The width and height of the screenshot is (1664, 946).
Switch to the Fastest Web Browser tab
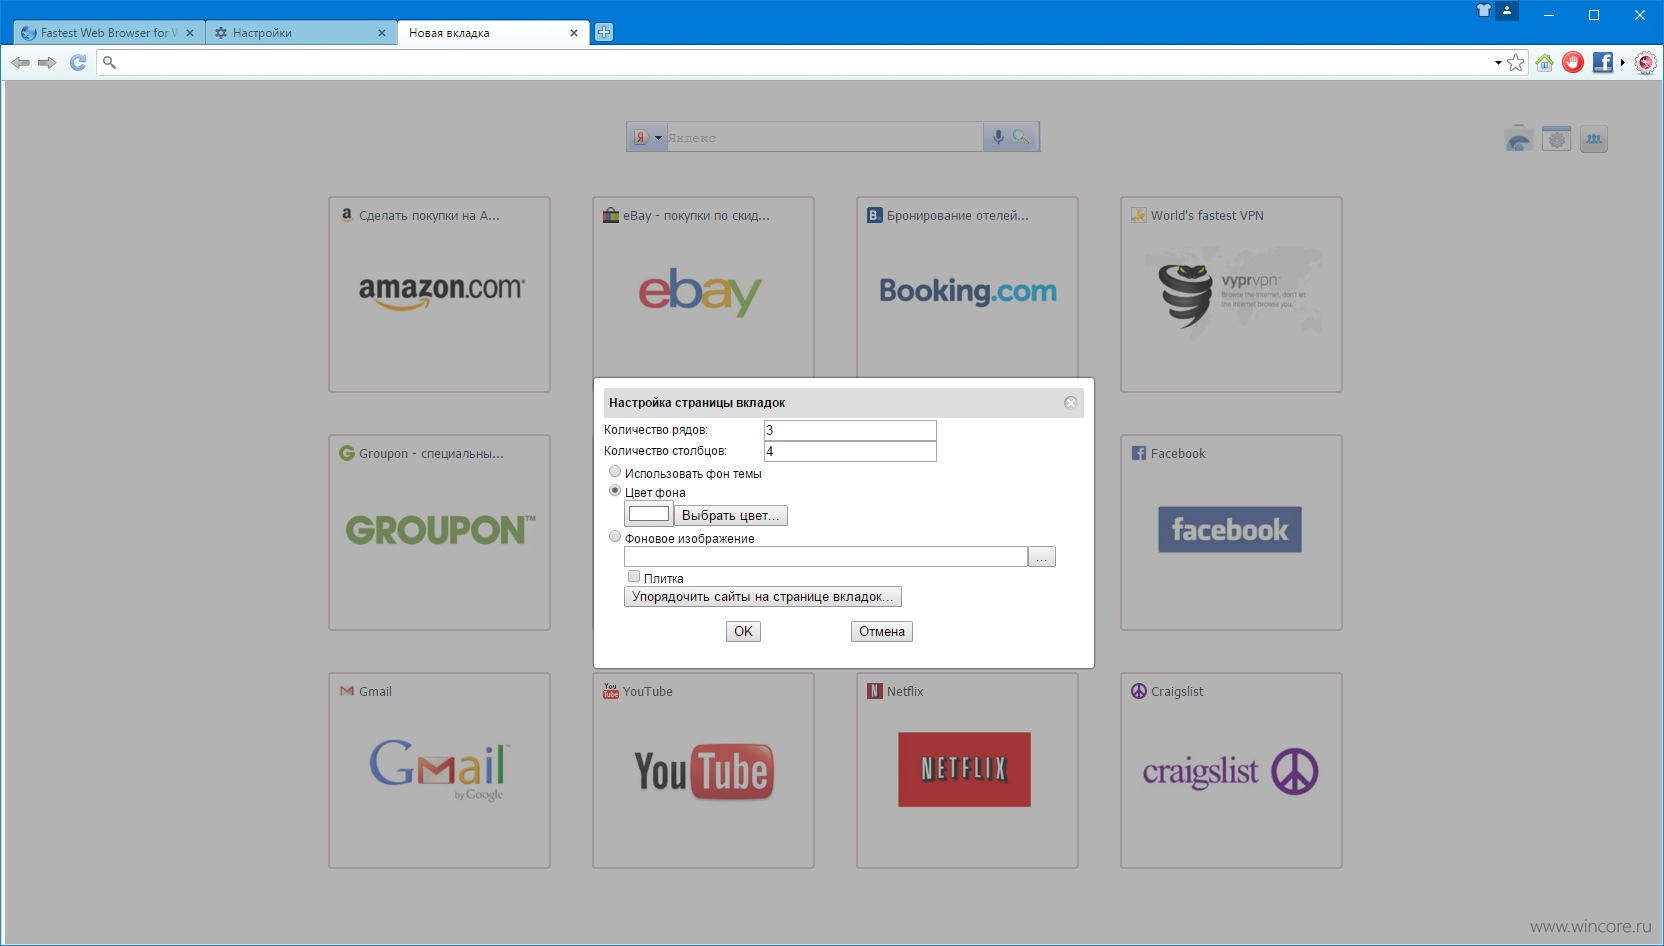[x=109, y=33]
